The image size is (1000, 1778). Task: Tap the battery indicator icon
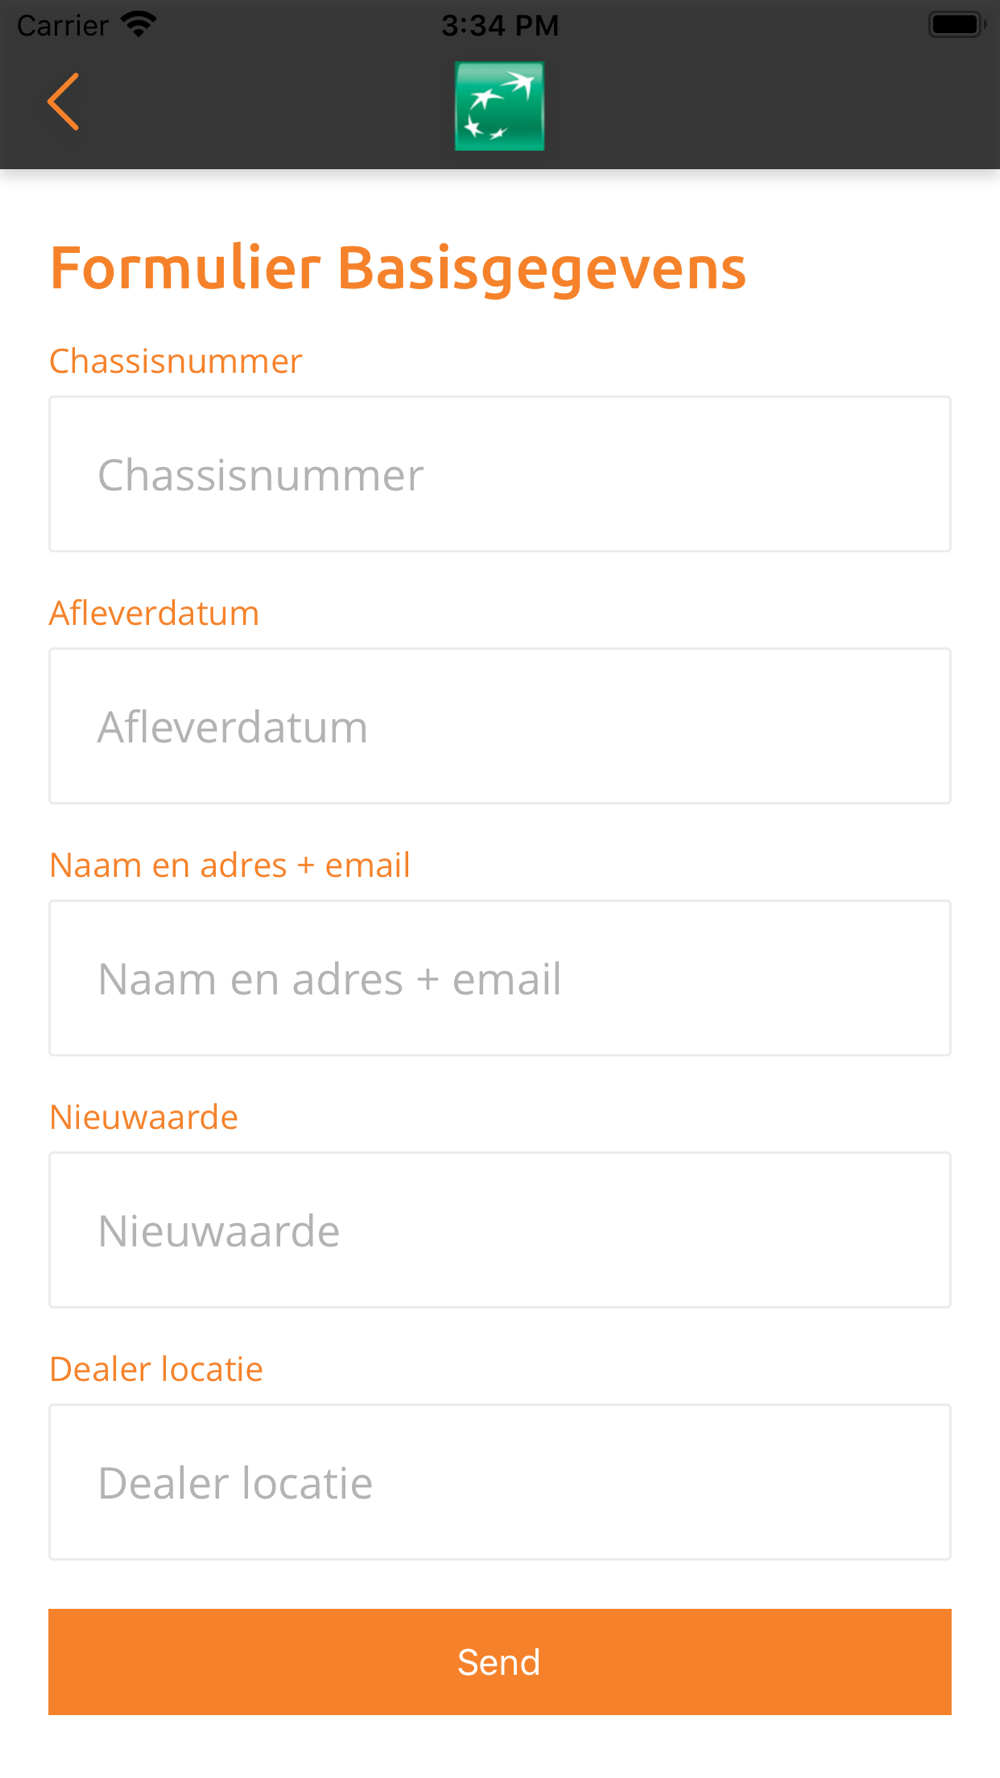[957, 24]
